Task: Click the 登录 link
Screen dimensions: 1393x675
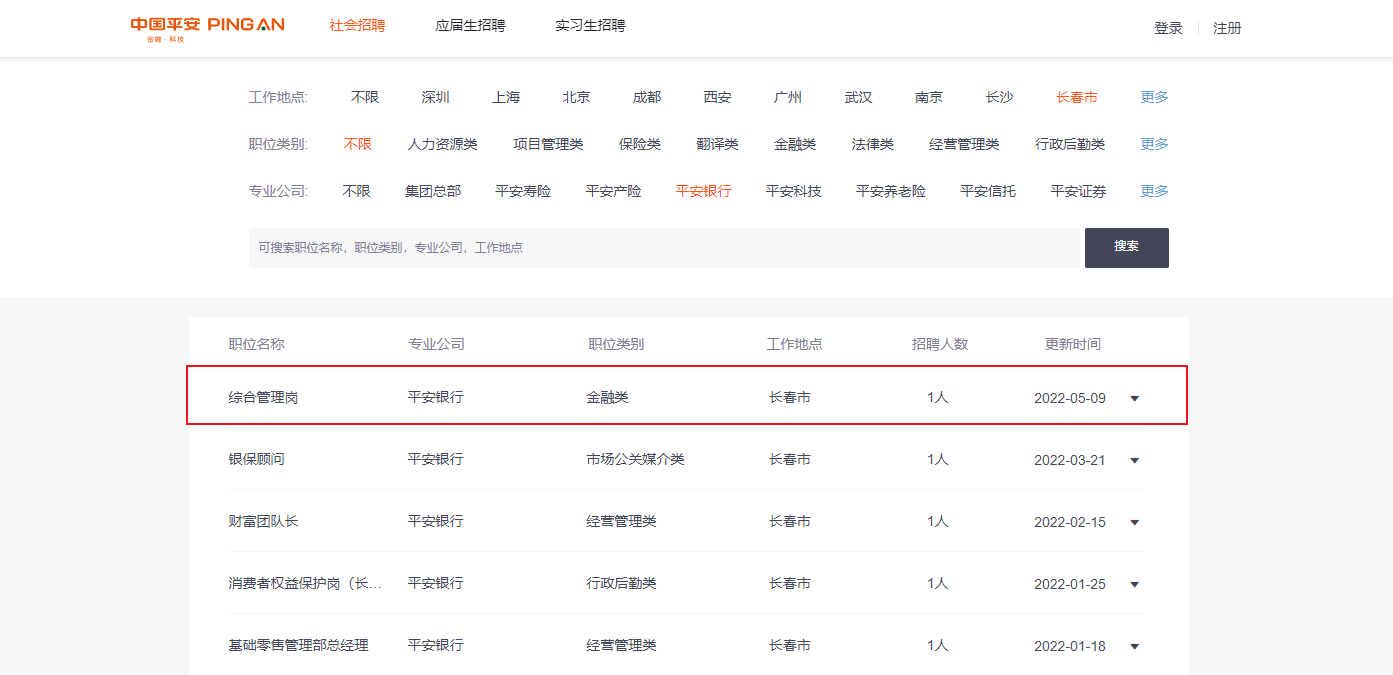Action: pos(1168,28)
